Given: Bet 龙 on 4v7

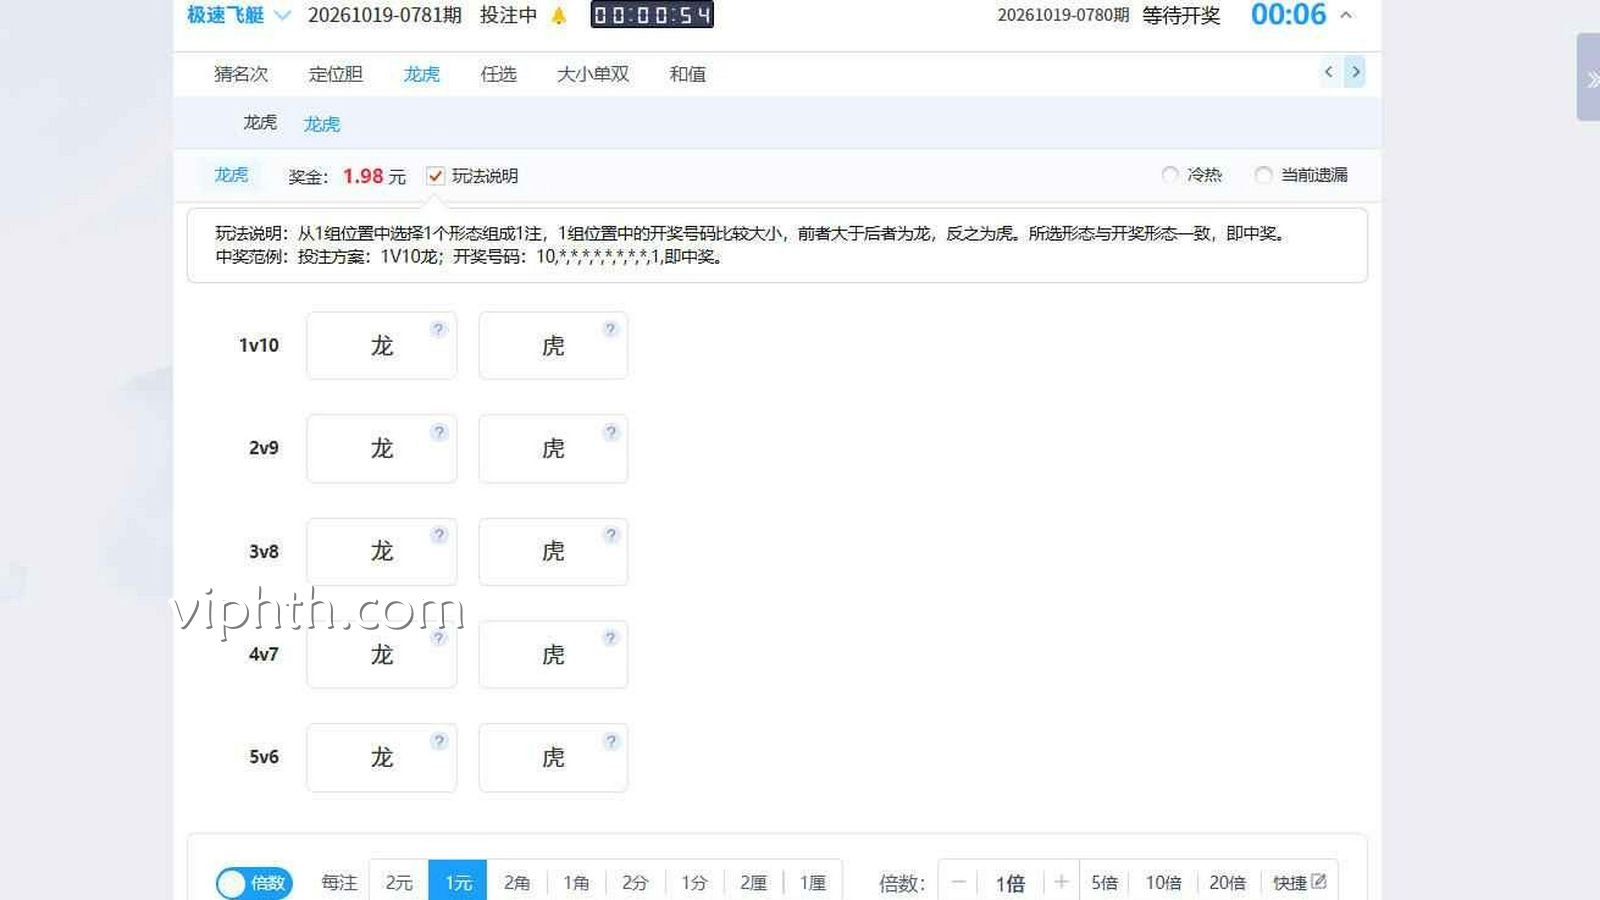Looking at the screenshot, I should (x=382, y=654).
